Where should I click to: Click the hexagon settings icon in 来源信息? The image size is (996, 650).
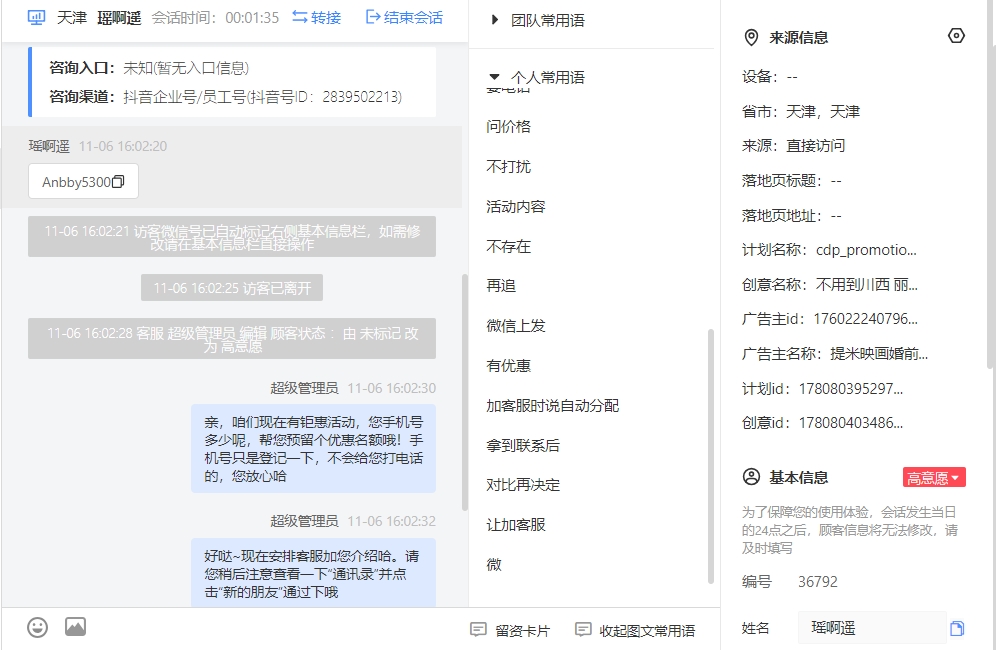tap(956, 36)
